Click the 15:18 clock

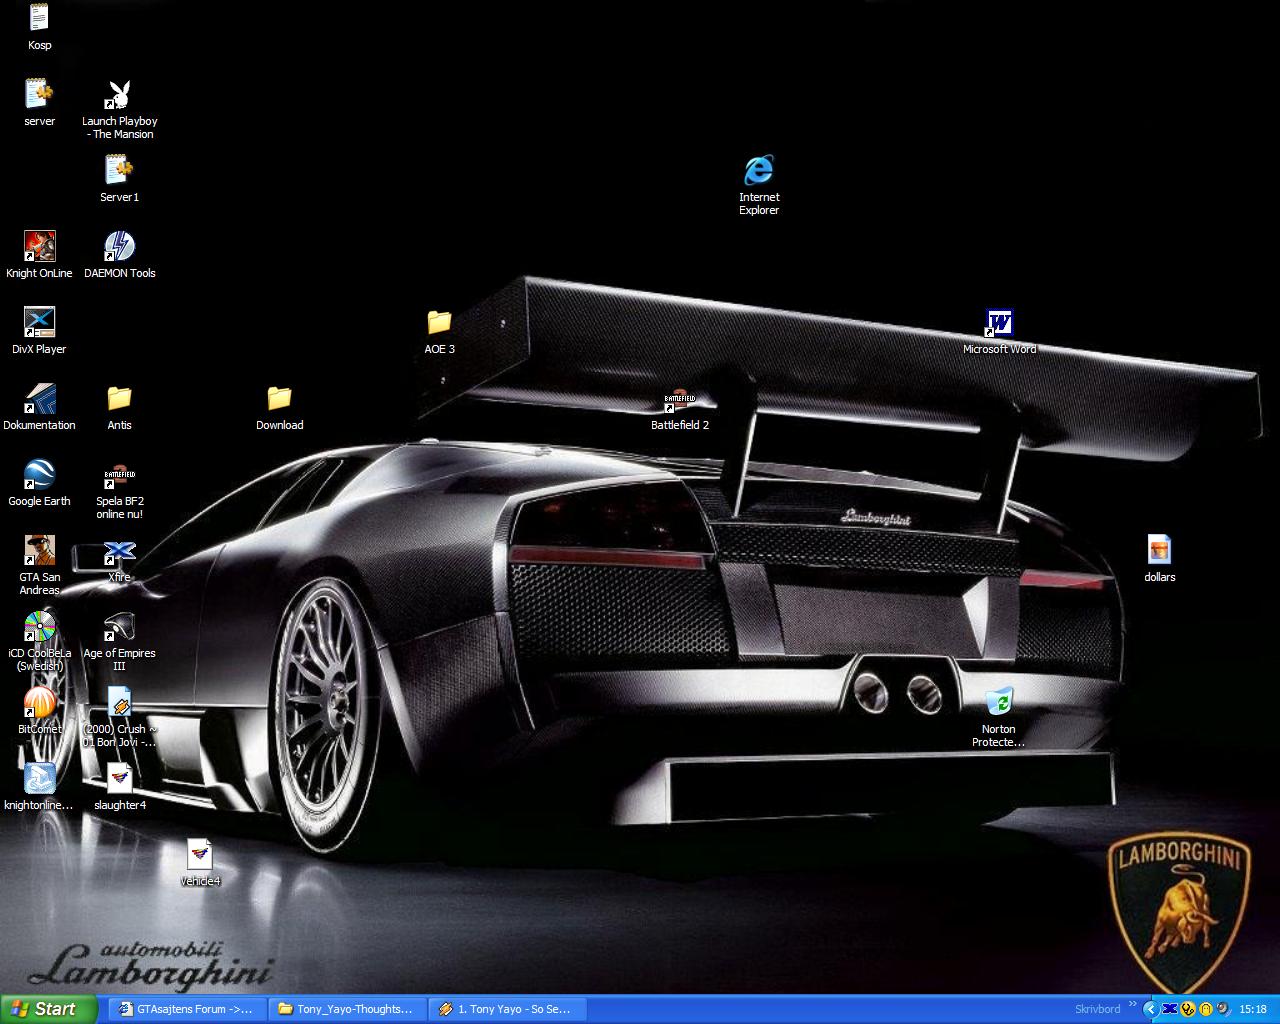[1253, 1009]
